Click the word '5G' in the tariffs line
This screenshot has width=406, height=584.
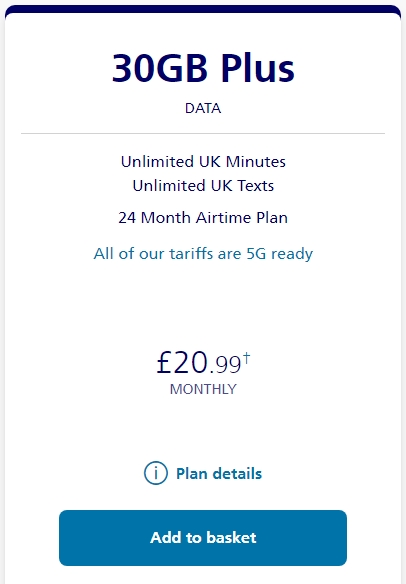pyautogui.click(x=256, y=254)
